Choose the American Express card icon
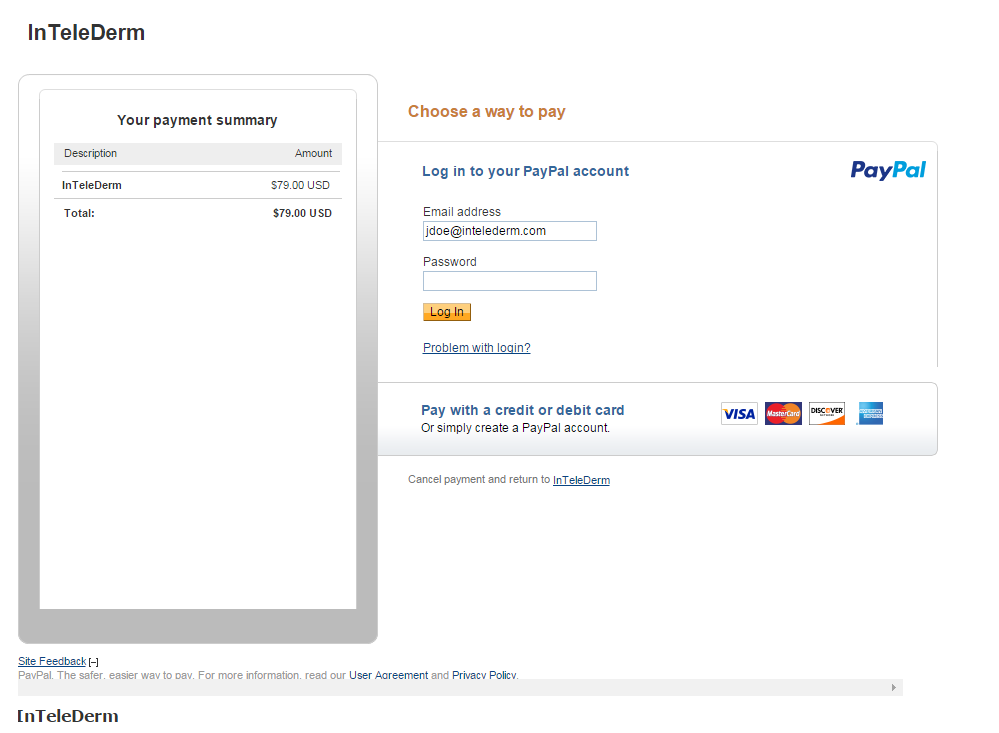The height and width of the screenshot is (733, 999). [870, 414]
